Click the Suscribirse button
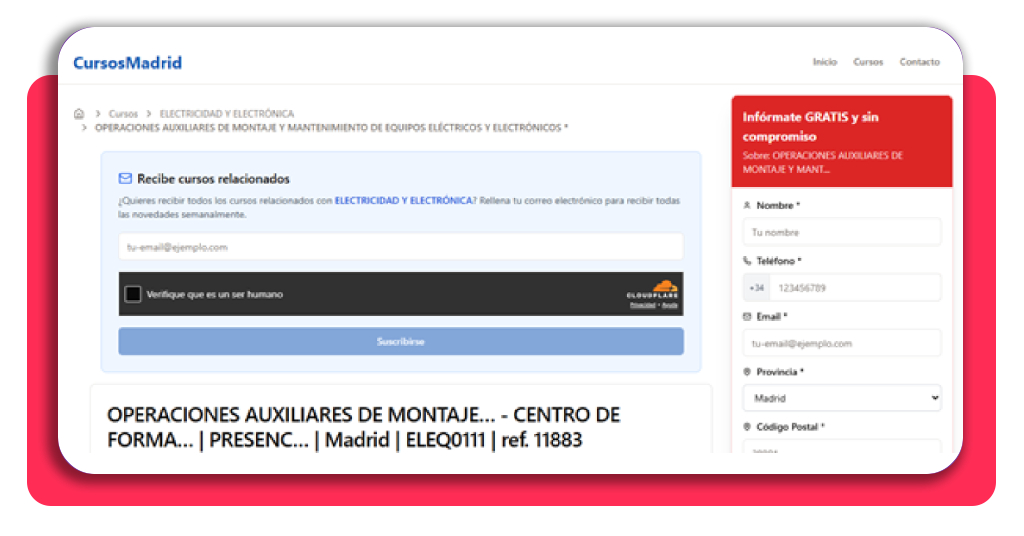 (401, 341)
